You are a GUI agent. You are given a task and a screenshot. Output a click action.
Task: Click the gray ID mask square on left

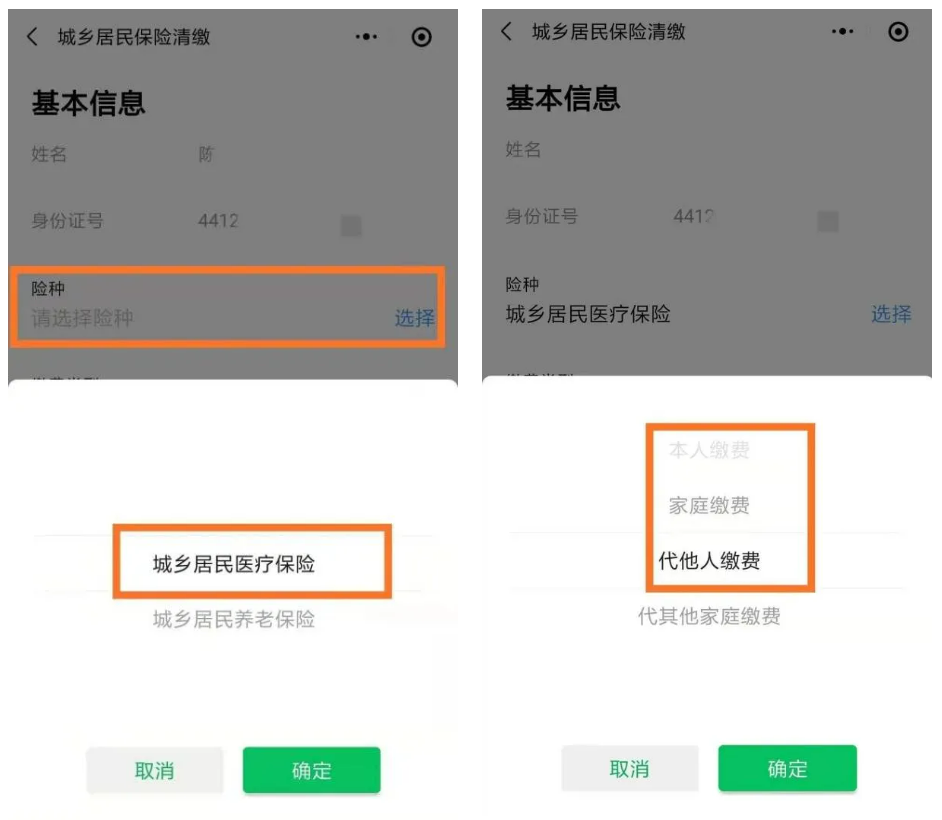click(351, 226)
